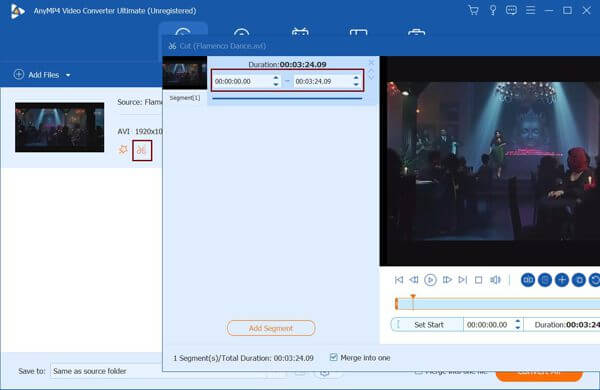Toggle the Merge into one checkbox
This screenshot has width=600, height=390.
point(334,357)
